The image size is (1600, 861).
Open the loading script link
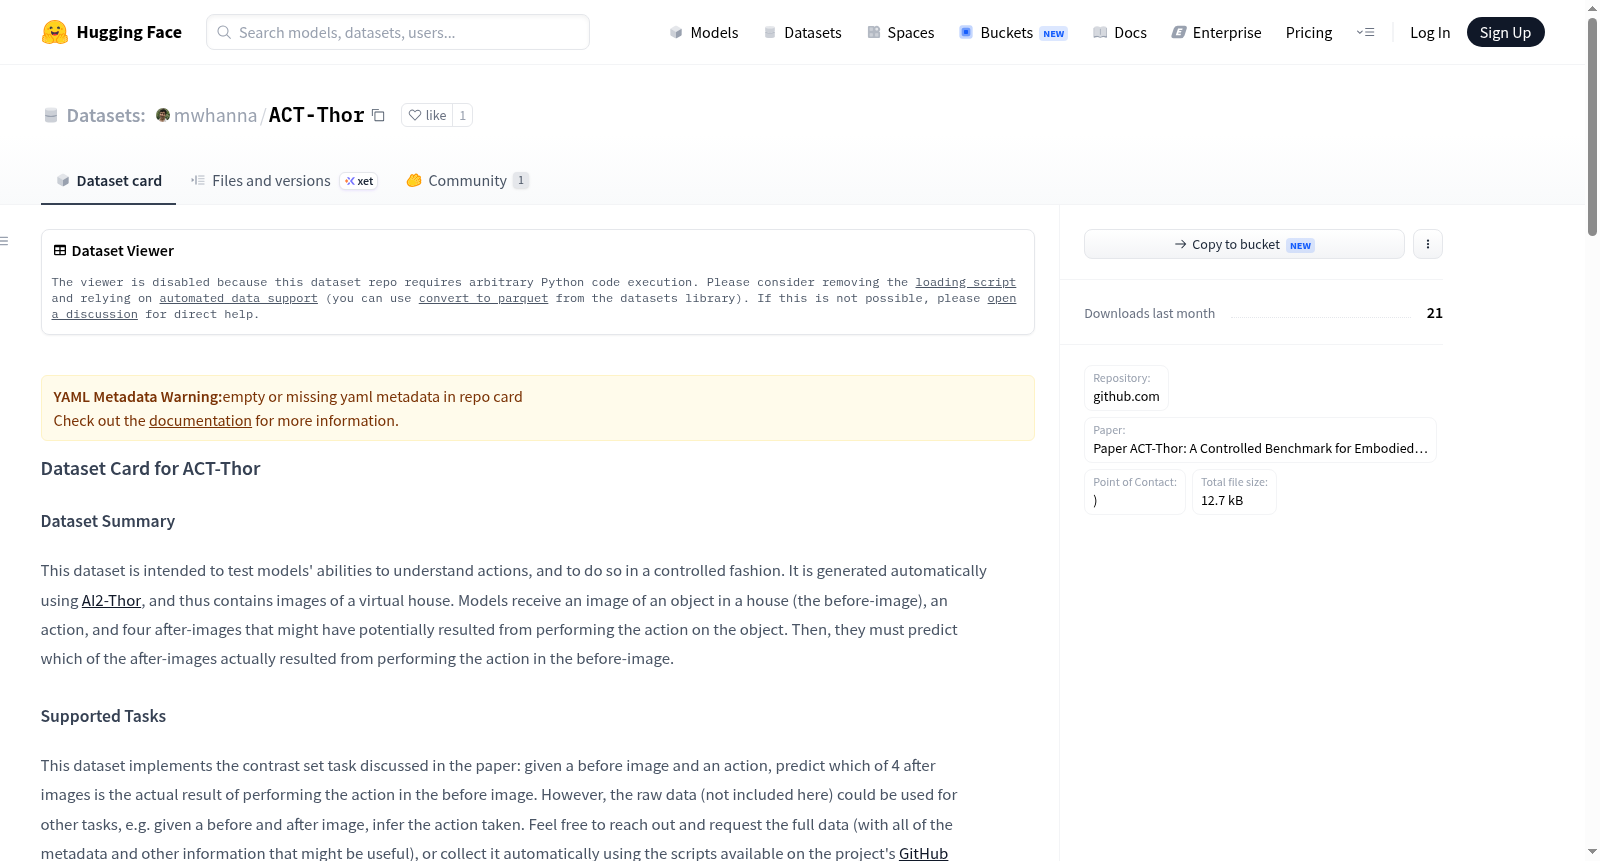tap(965, 283)
